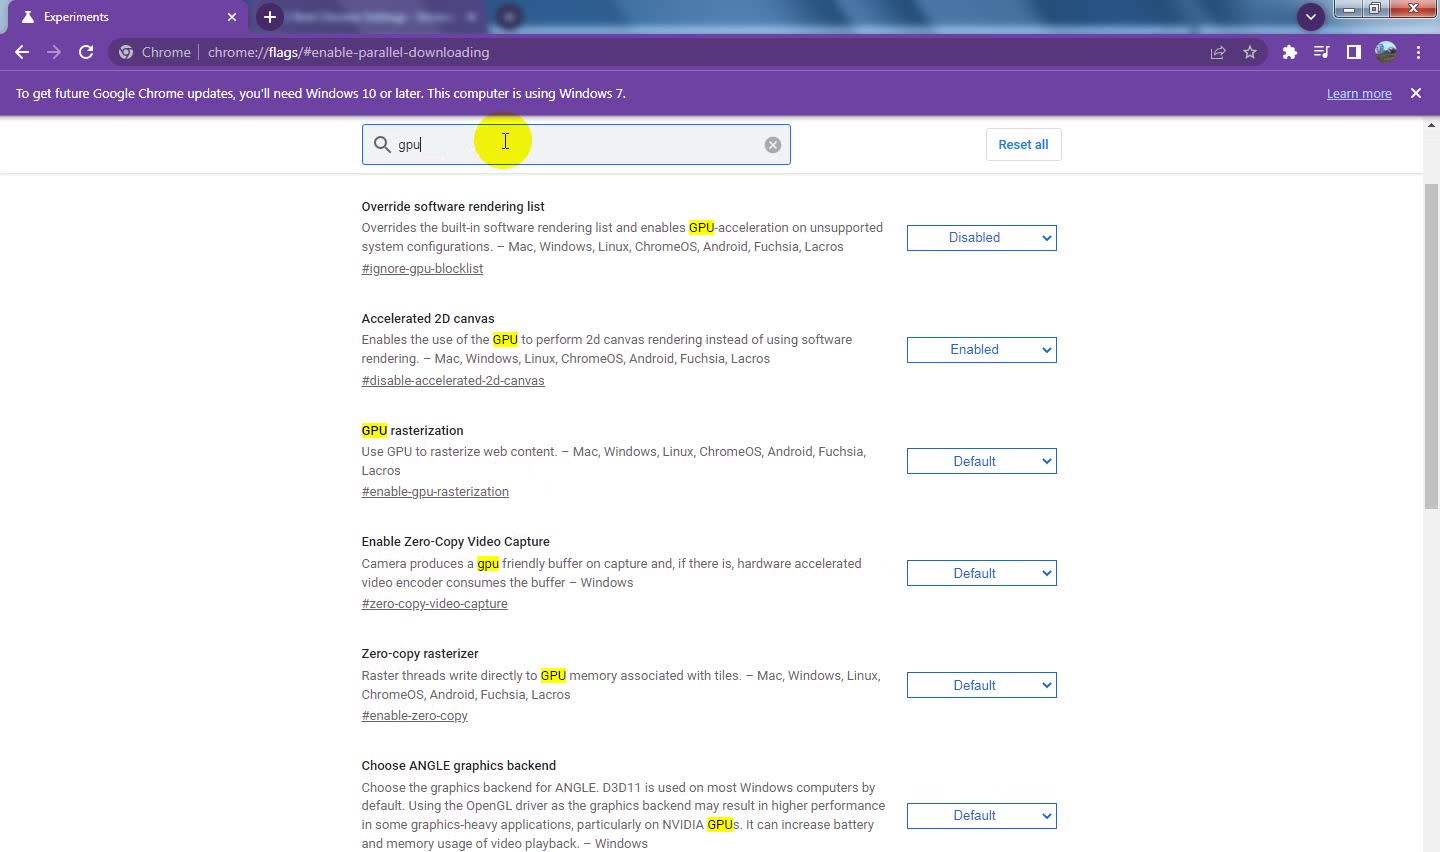Open Override software rendering list Disabled dropdown
Viewport: 1440px width, 852px height.
pyautogui.click(x=982, y=238)
